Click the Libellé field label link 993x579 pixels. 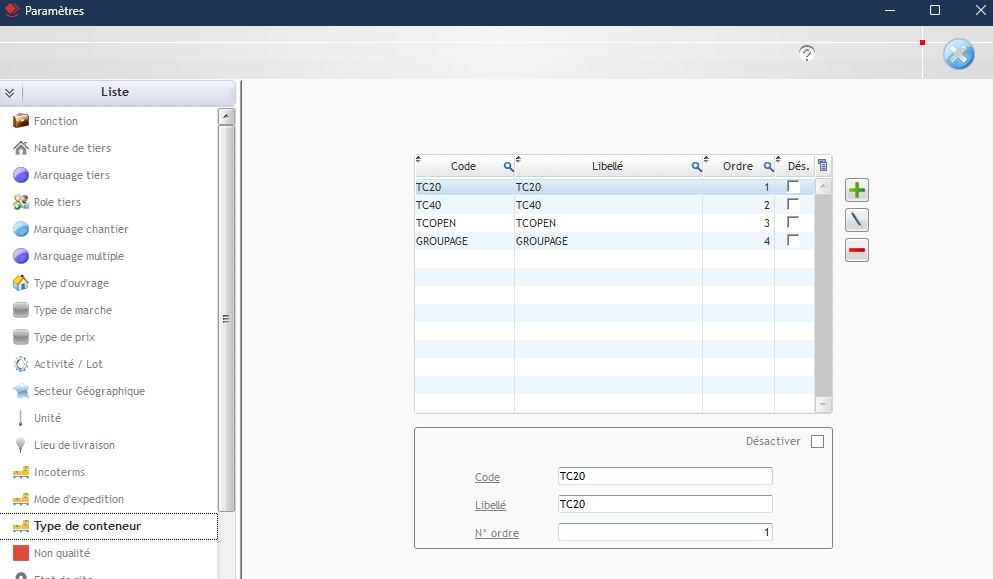[x=490, y=505]
